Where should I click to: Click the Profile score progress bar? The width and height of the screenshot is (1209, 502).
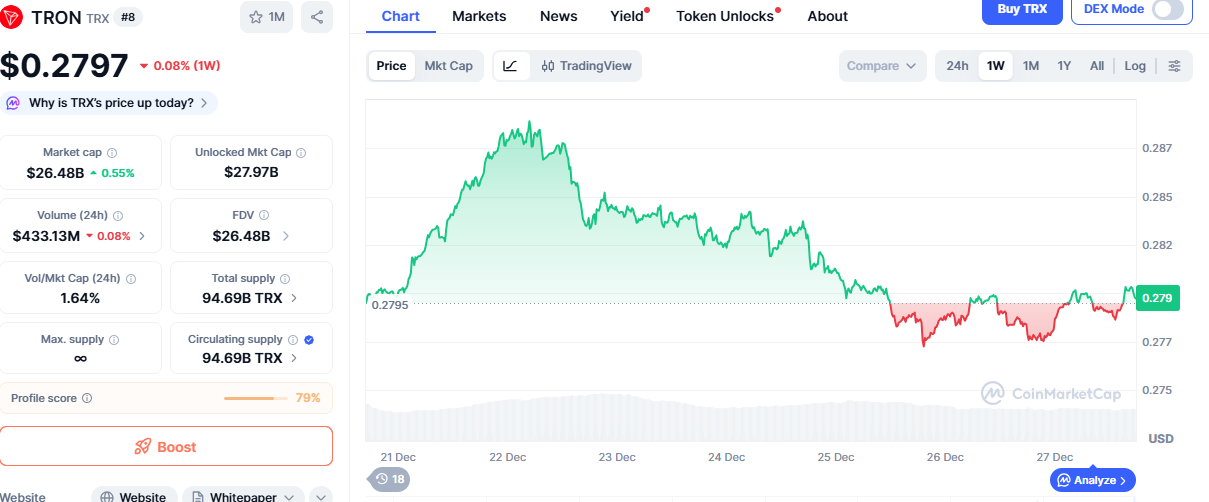point(255,398)
